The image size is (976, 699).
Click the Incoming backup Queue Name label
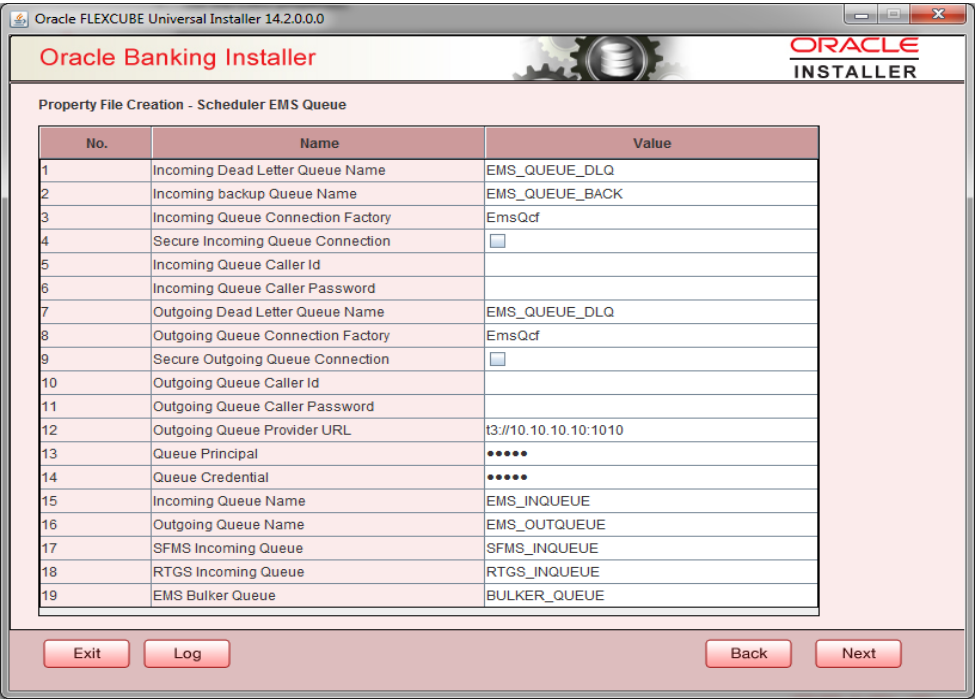click(x=255, y=194)
